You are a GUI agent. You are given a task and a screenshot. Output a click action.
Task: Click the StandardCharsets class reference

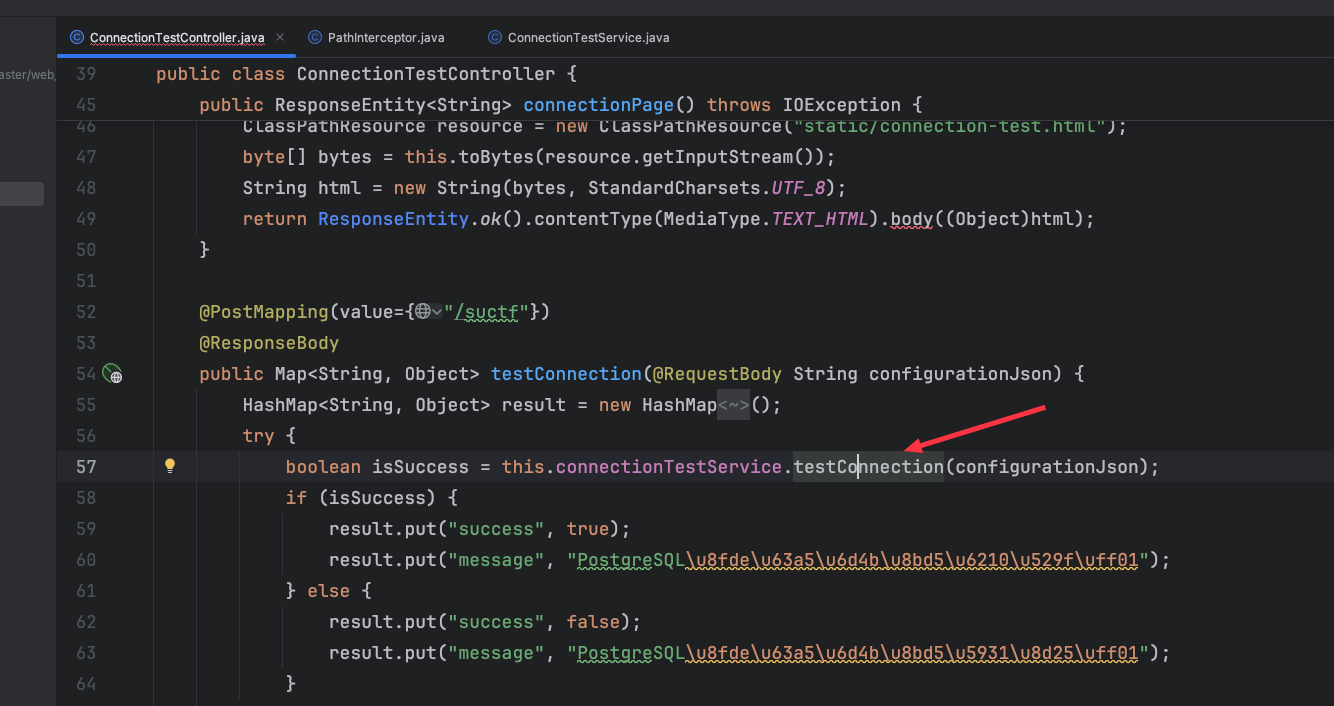(674, 188)
